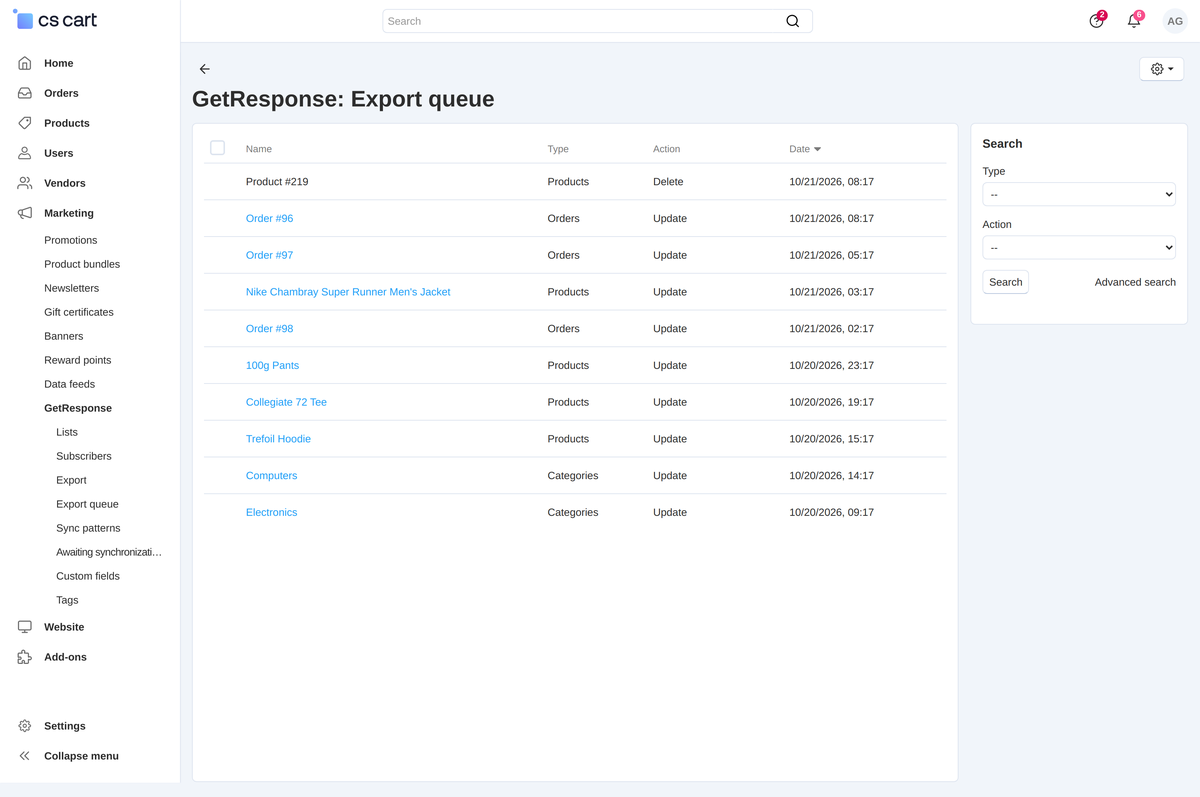Click the Collapse menu double-chevron icon
The width and height of the screenshot is (1200, 797).
pyautogui.click(x=25, y=756)
